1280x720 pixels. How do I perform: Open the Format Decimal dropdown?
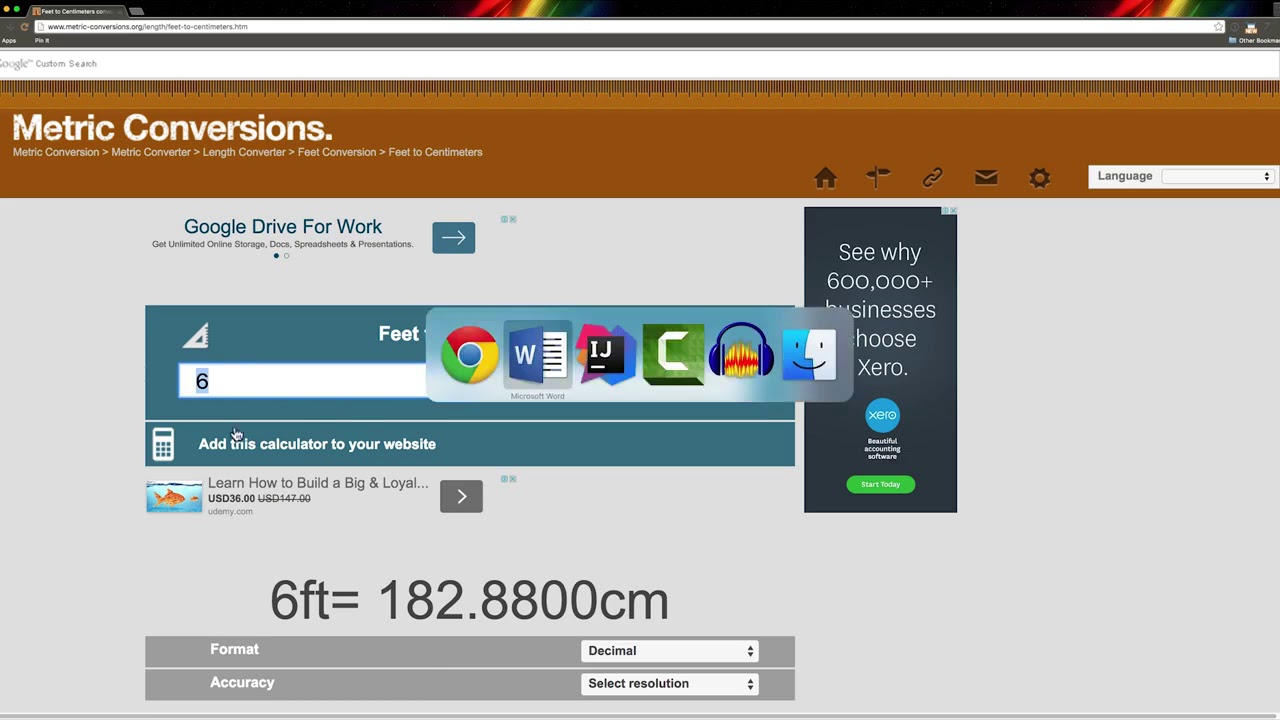[669, 651]
